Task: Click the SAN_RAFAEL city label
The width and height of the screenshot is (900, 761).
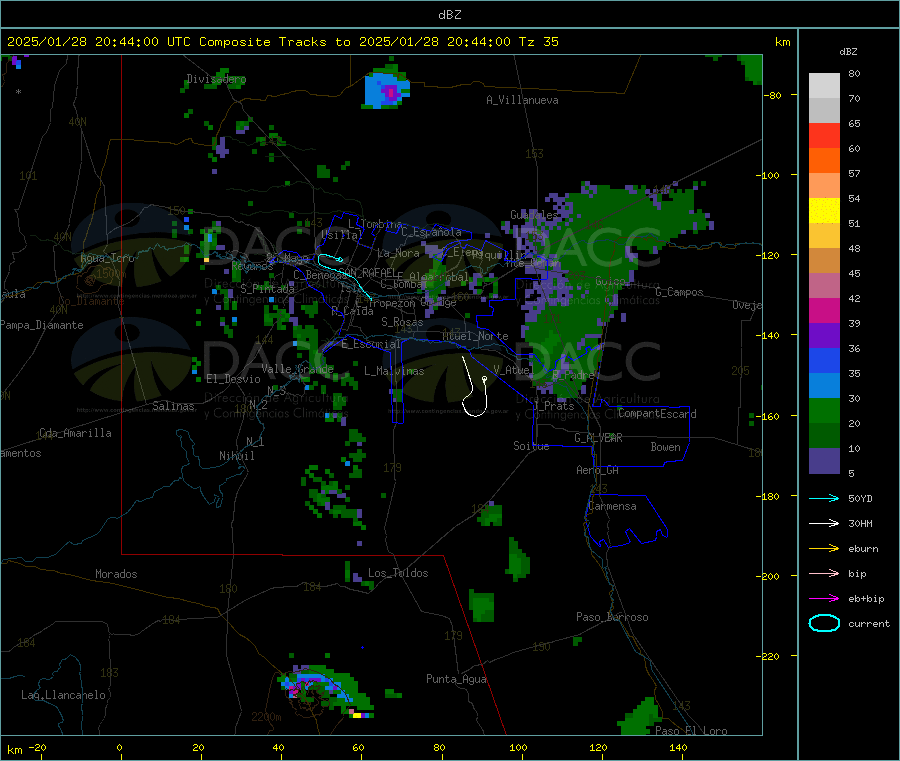Action: pyautogui.click(x=367, y=272)
